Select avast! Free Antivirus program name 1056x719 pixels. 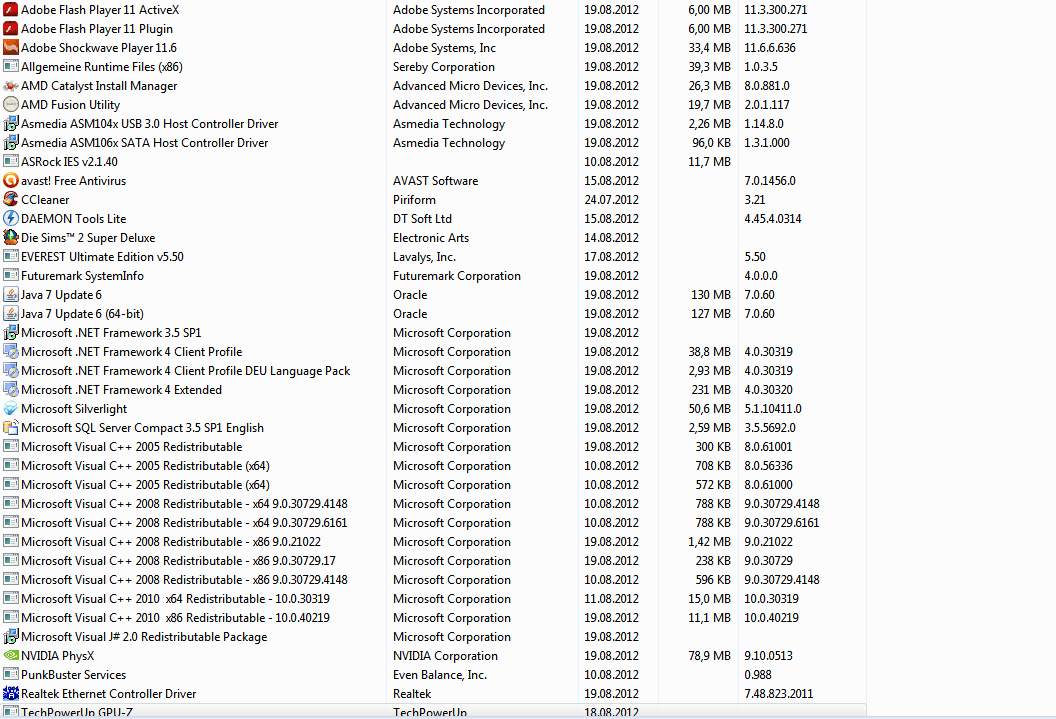pos(73,180)
